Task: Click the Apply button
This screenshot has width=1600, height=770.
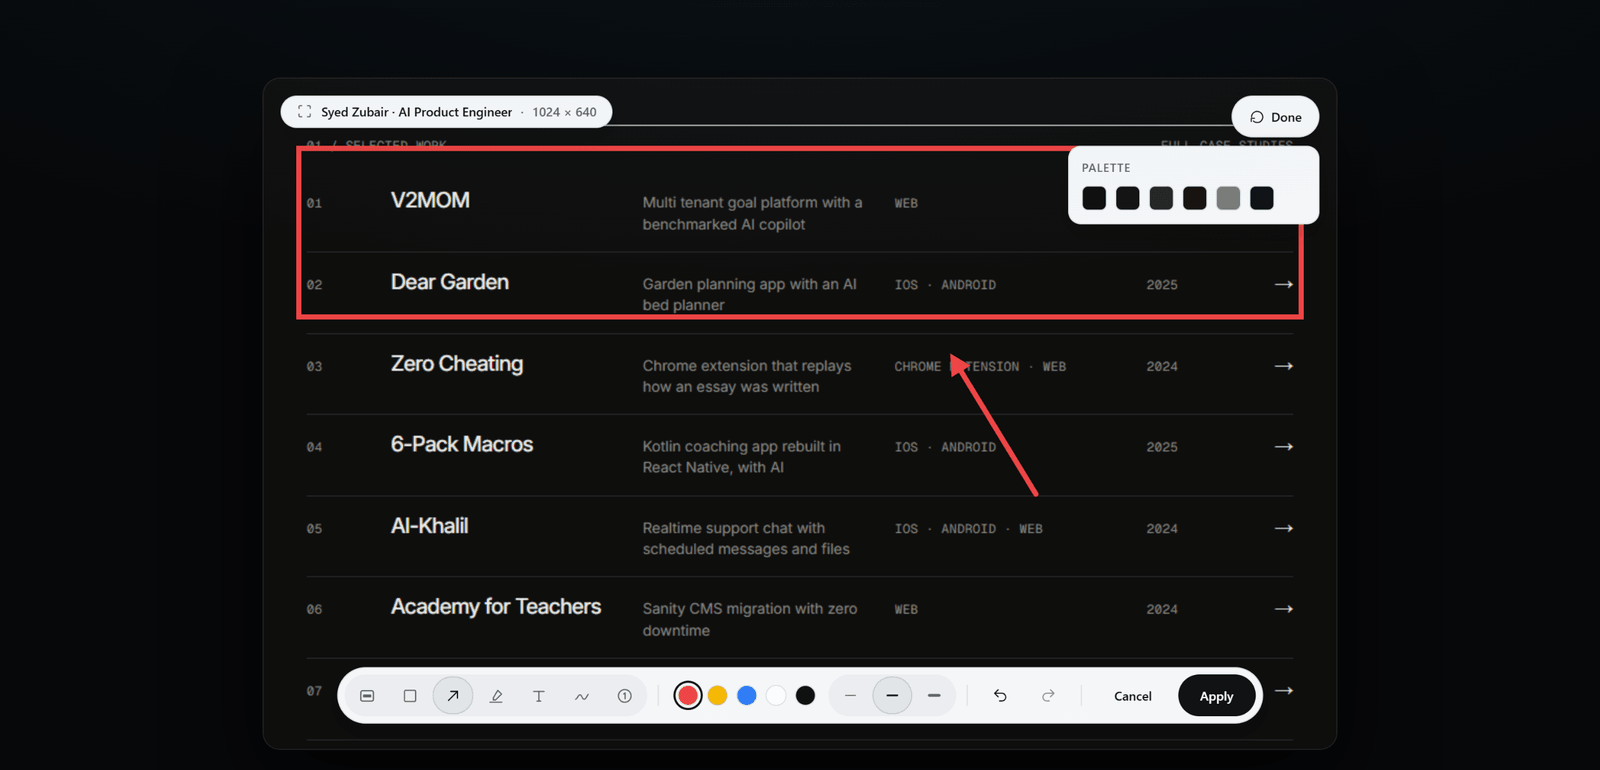Action: (1216, 696)
